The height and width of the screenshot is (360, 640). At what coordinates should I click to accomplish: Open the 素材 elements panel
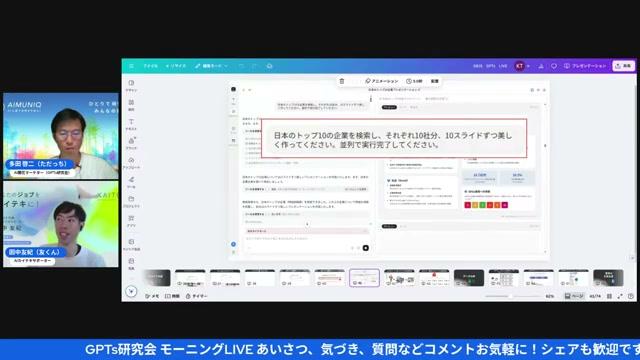click(131, 105)
